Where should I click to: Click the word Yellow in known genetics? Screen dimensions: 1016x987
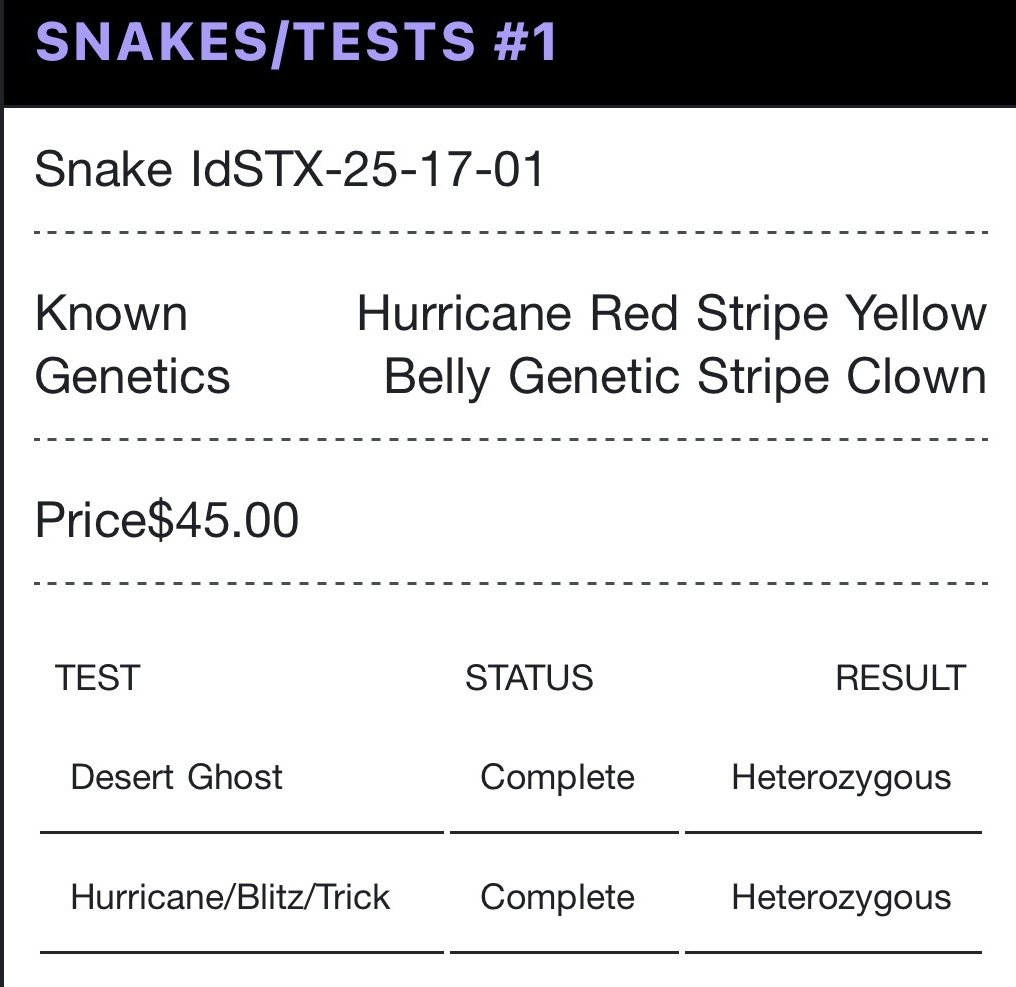pos(916,314)
